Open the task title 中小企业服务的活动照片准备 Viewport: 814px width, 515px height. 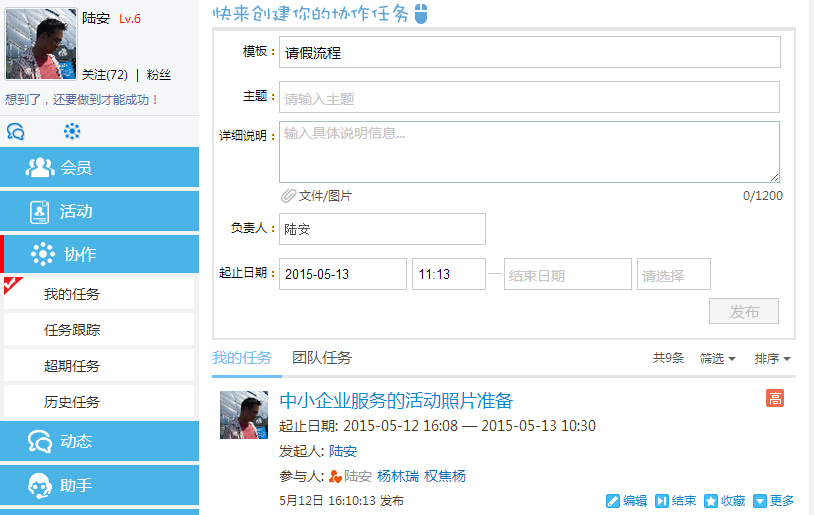pos(396,401)
